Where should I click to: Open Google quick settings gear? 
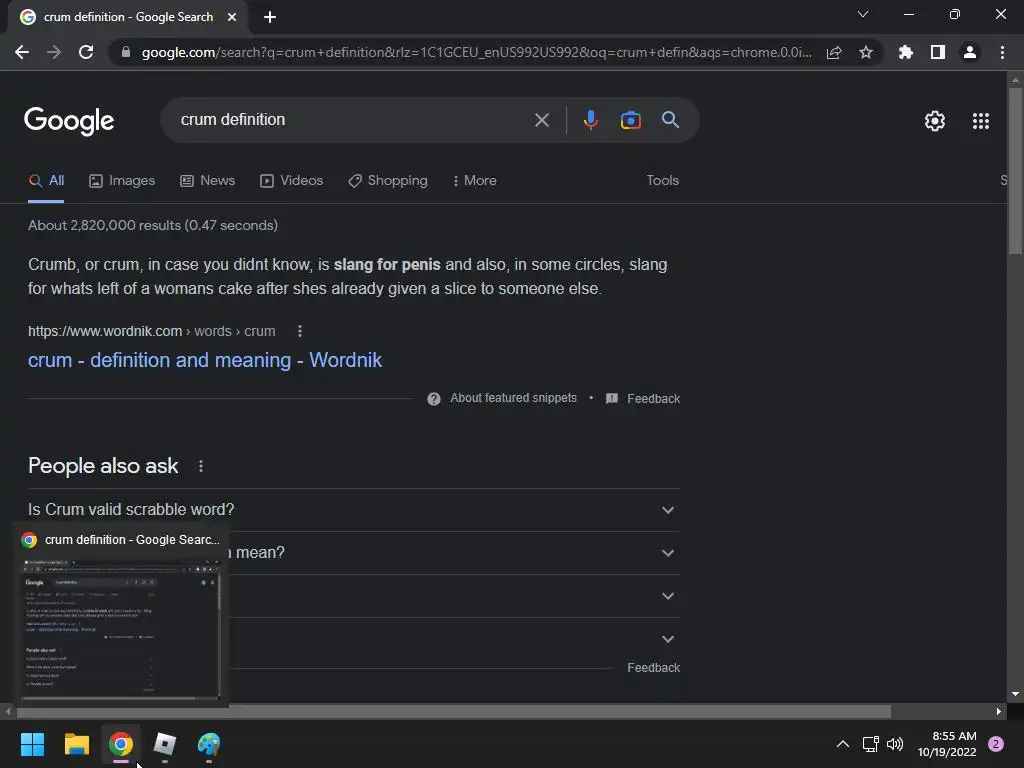tap(935, 121)
